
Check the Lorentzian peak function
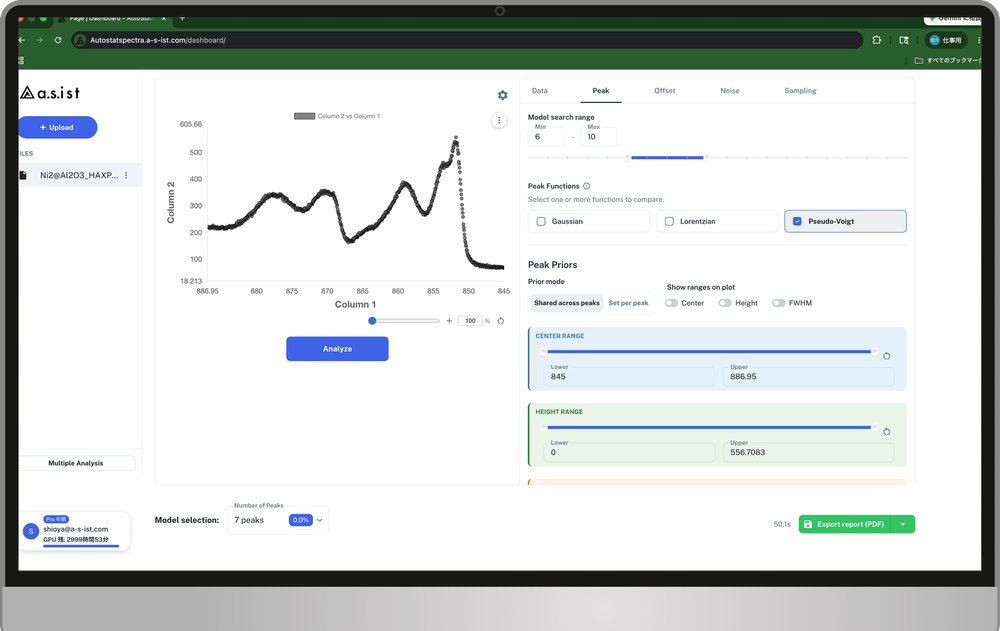(669, 221)
